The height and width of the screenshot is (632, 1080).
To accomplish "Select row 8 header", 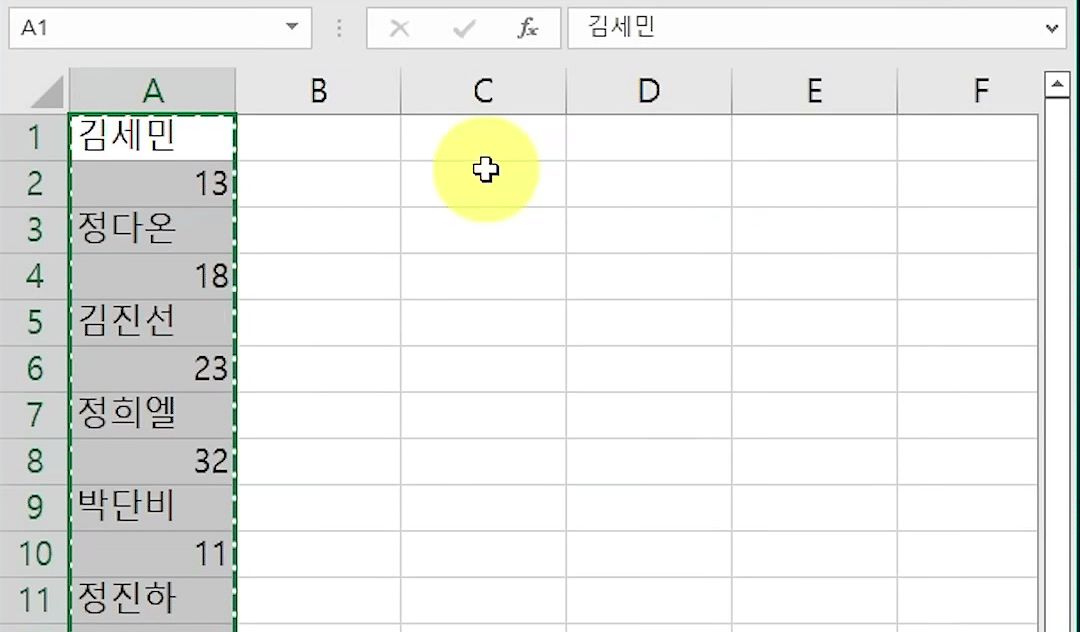I will coord(34,461).
